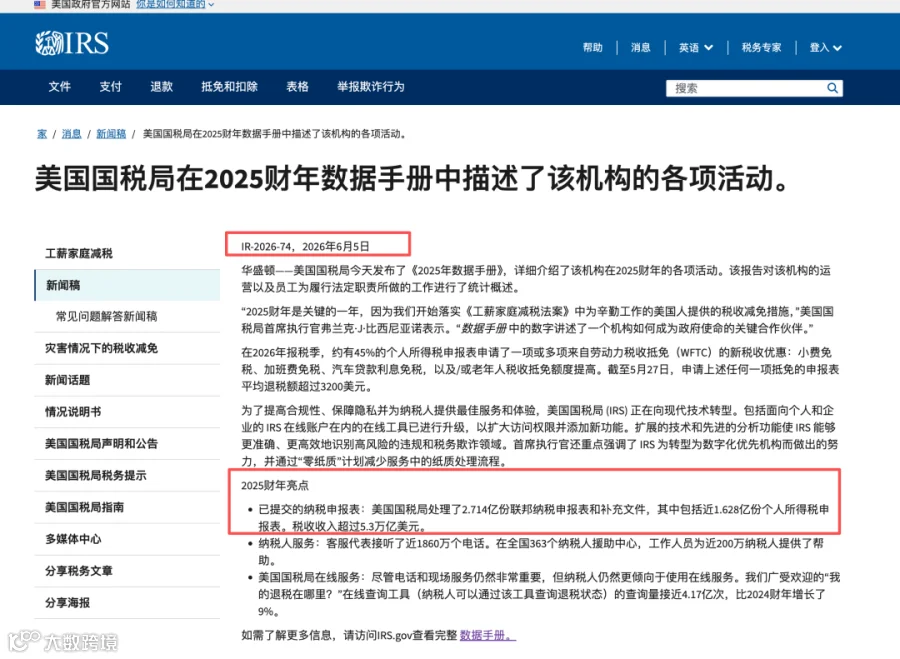Open the 文件 navigation menu

60,87
